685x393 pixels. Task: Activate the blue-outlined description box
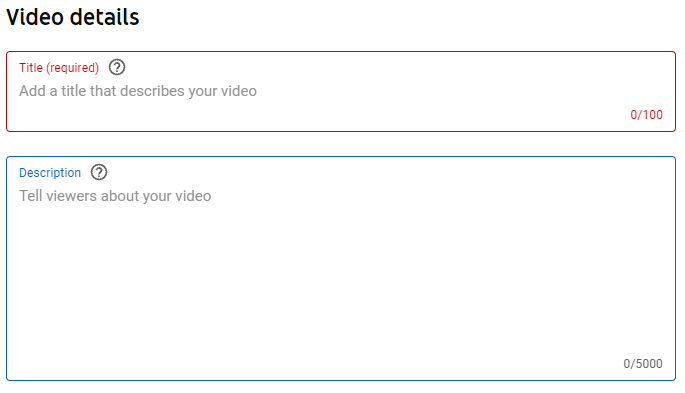(x=341, y=269)
